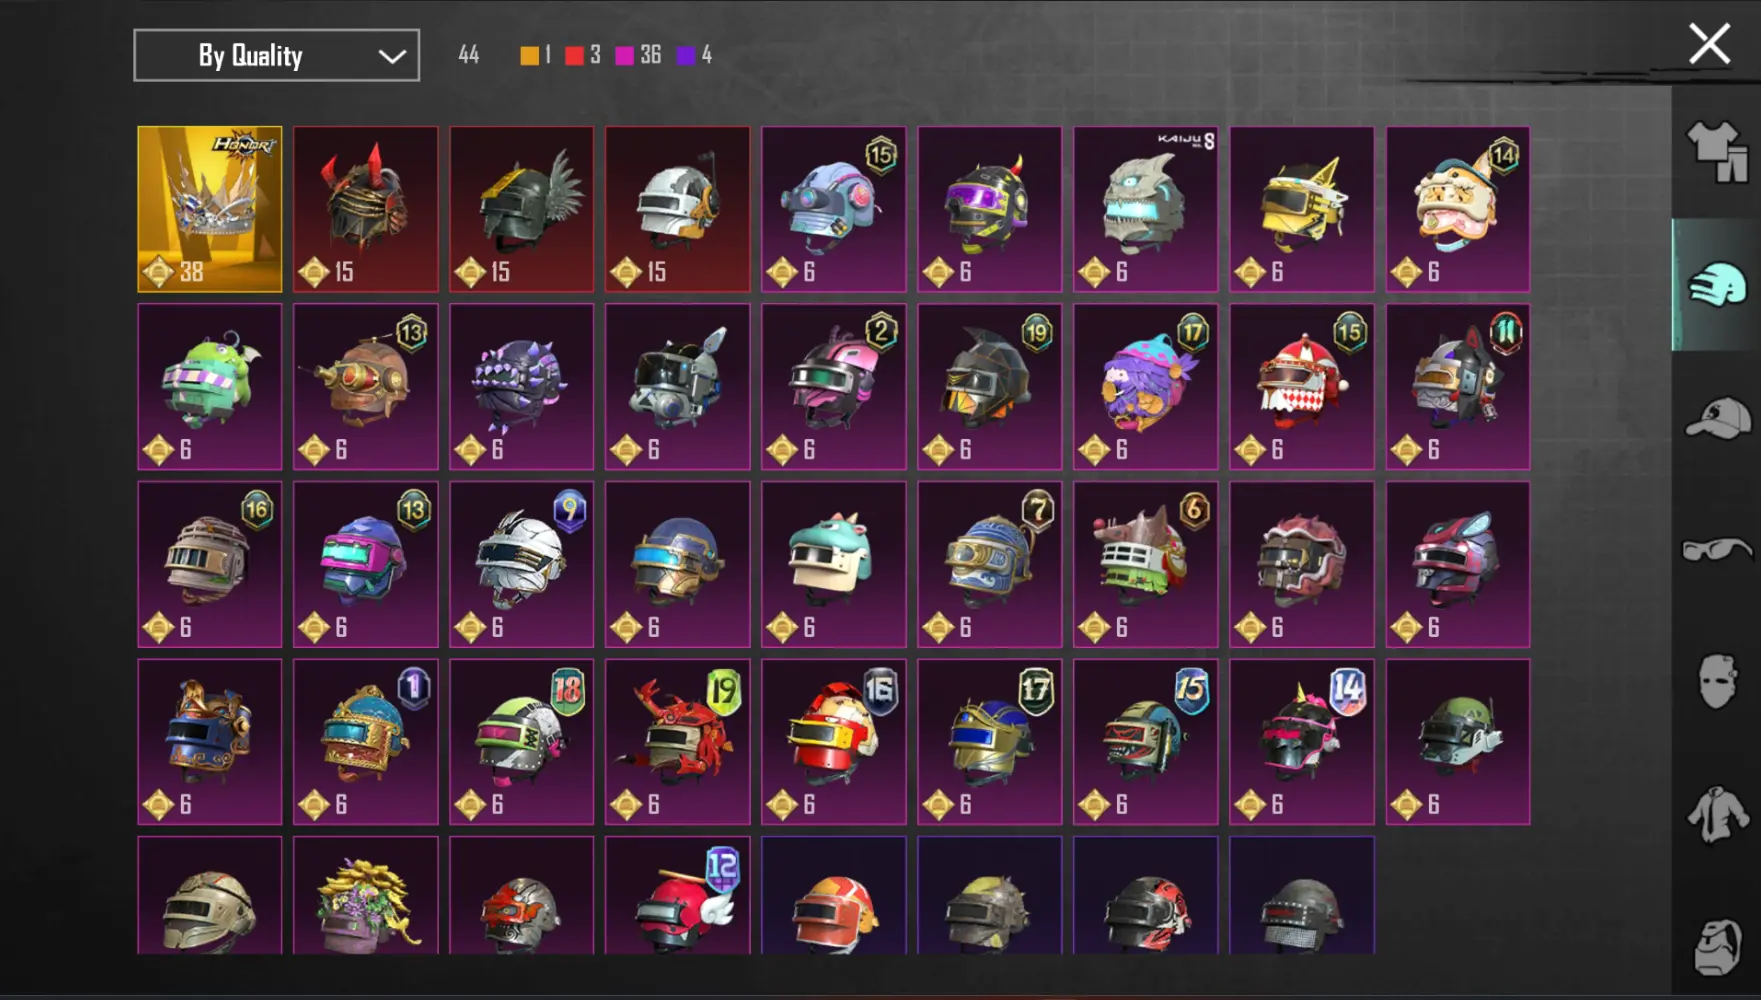1761x1000 pixels.
Task: Select the golden Honor crown item
Action: click(210, 209)
